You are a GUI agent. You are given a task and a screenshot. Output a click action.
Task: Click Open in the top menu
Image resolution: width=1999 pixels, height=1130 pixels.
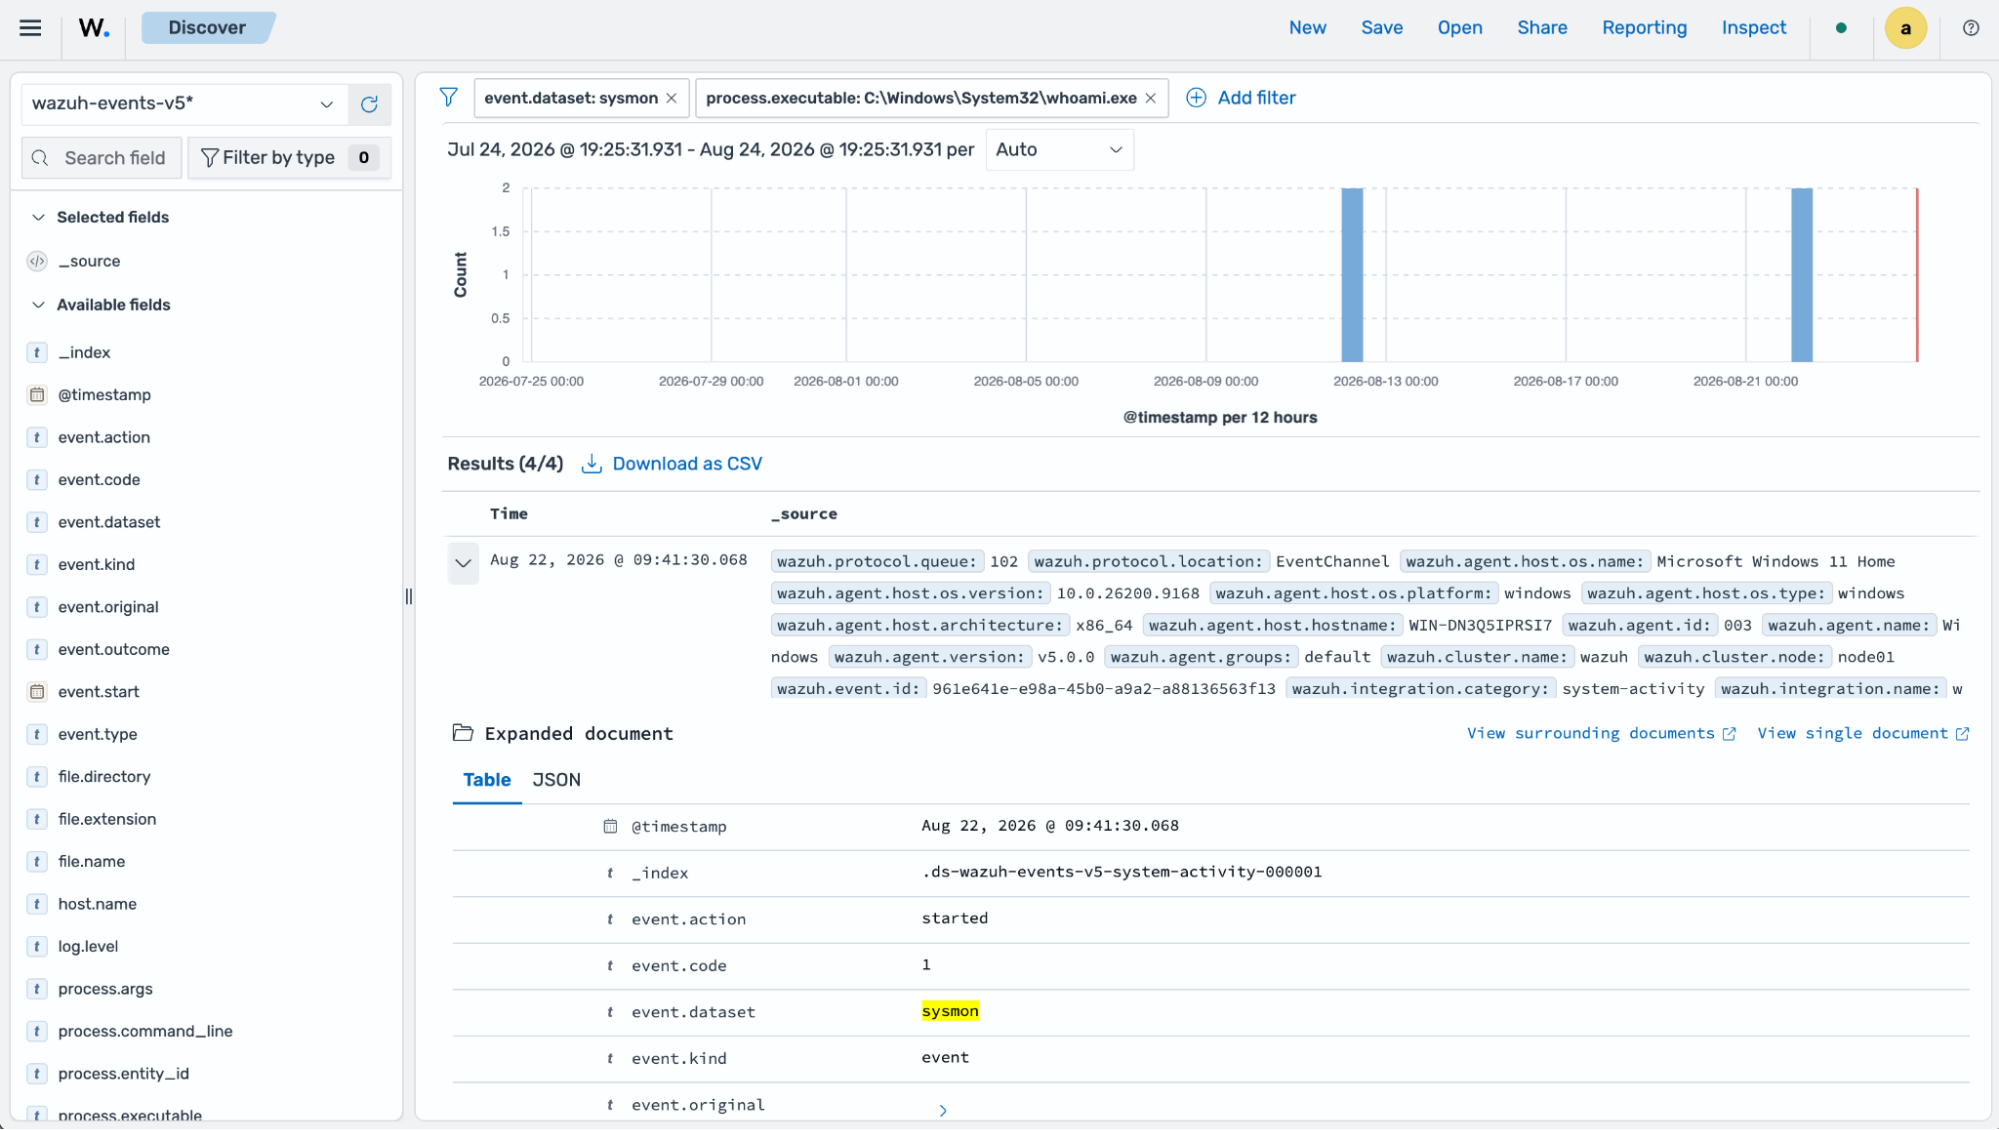[x=1459, y=28]
